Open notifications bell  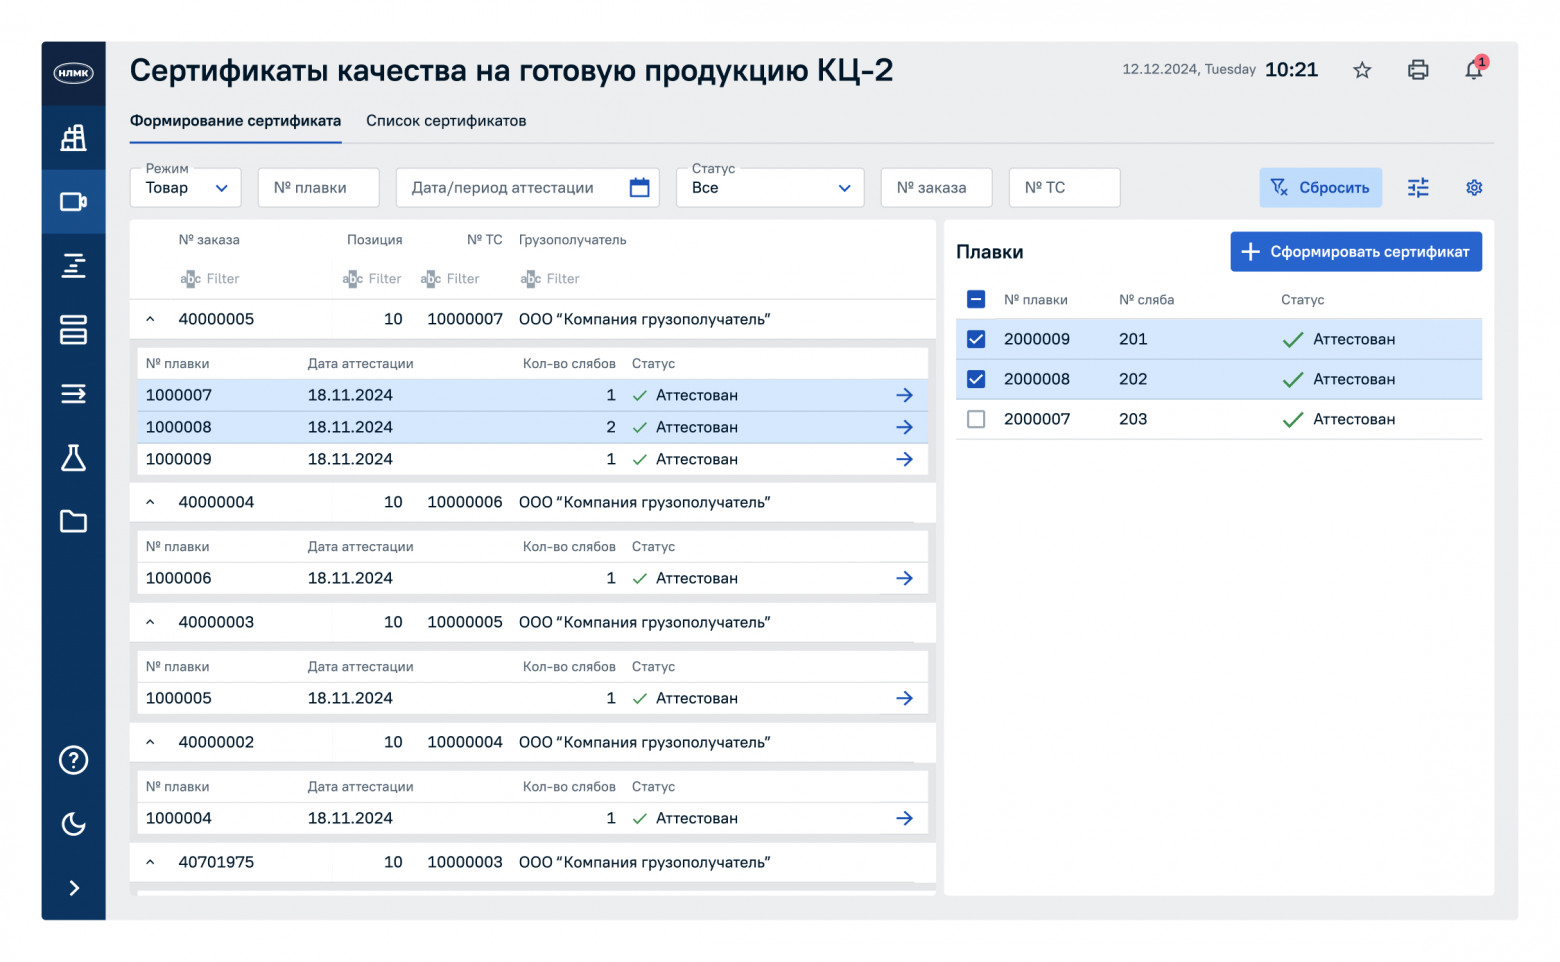(x=1474, y=70)
